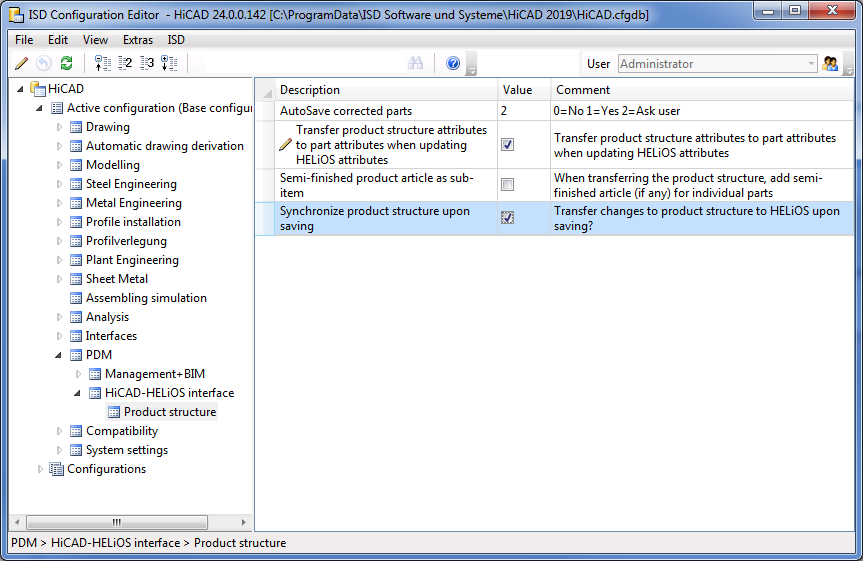The image size is (863, 561).
Task: Open the File menu
Action: tap(24, 40)
